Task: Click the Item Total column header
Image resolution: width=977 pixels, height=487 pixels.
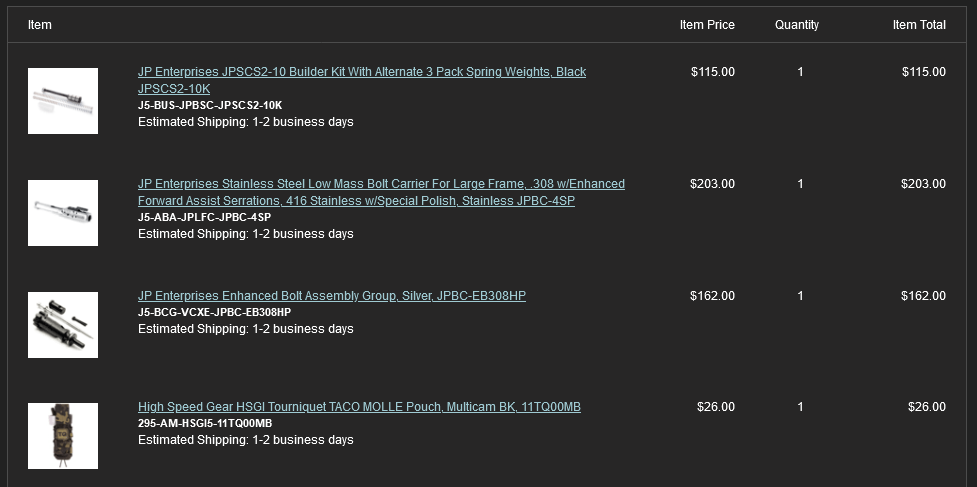Action: click(919, 25)
